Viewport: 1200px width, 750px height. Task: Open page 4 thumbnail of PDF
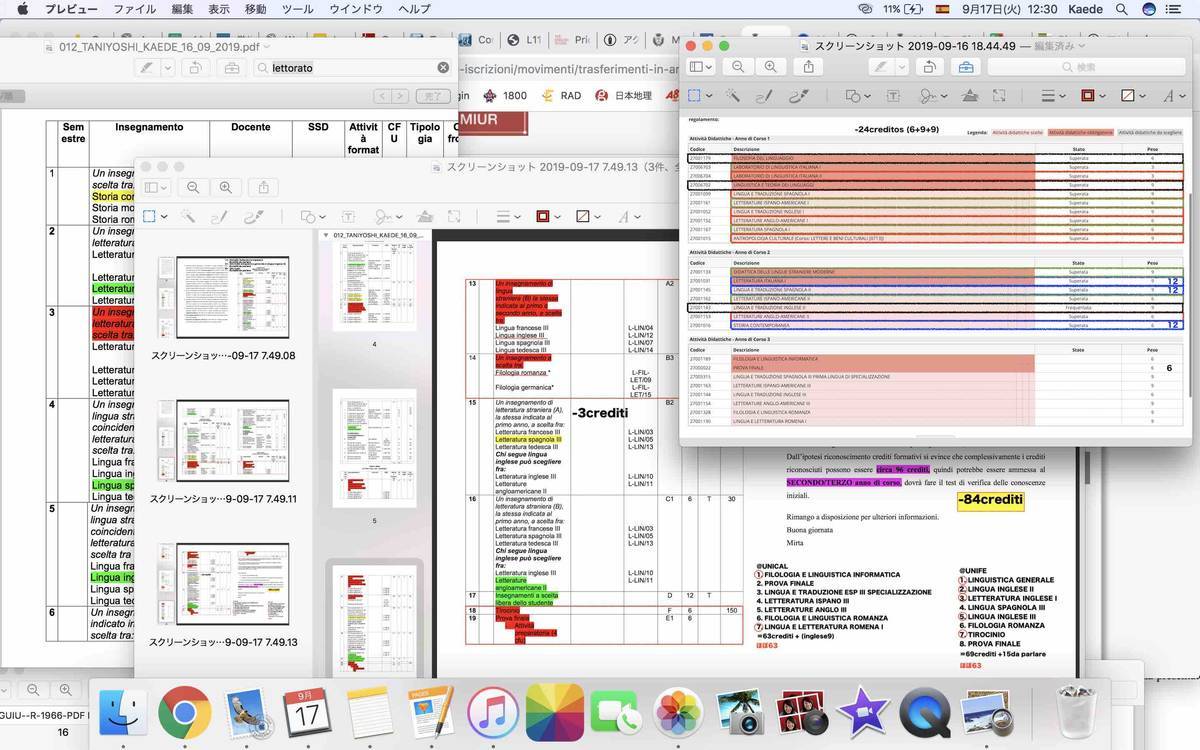(375, 285)
